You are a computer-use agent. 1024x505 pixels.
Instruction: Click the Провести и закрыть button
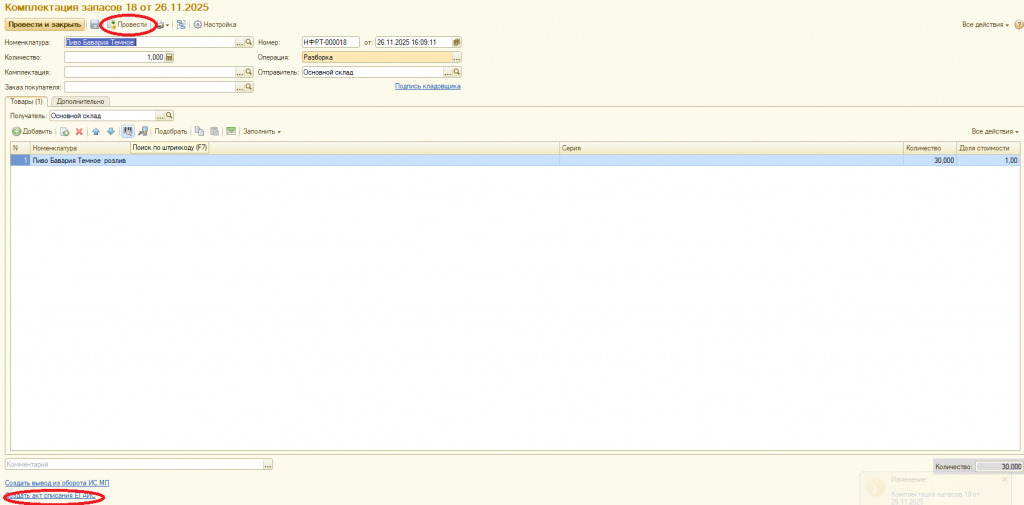tap(45, 24)
